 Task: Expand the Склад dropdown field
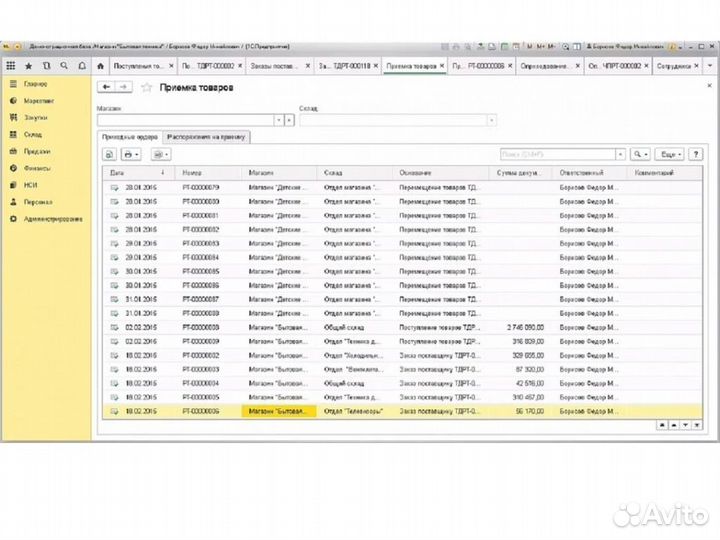pos(491,120)
